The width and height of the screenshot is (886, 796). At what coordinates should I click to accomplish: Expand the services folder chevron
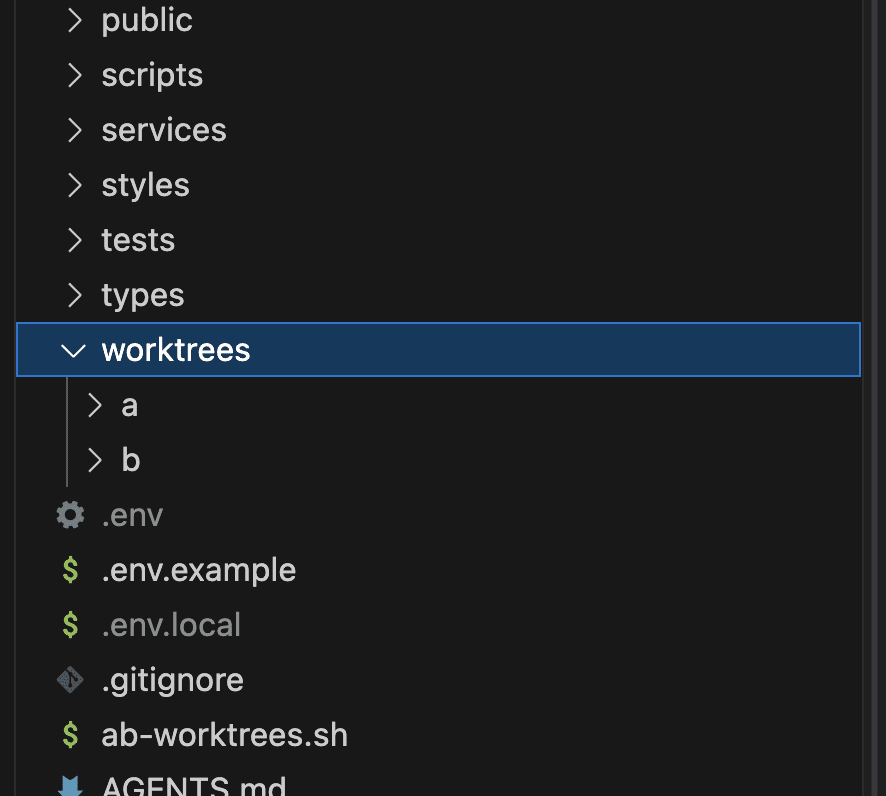74,130
